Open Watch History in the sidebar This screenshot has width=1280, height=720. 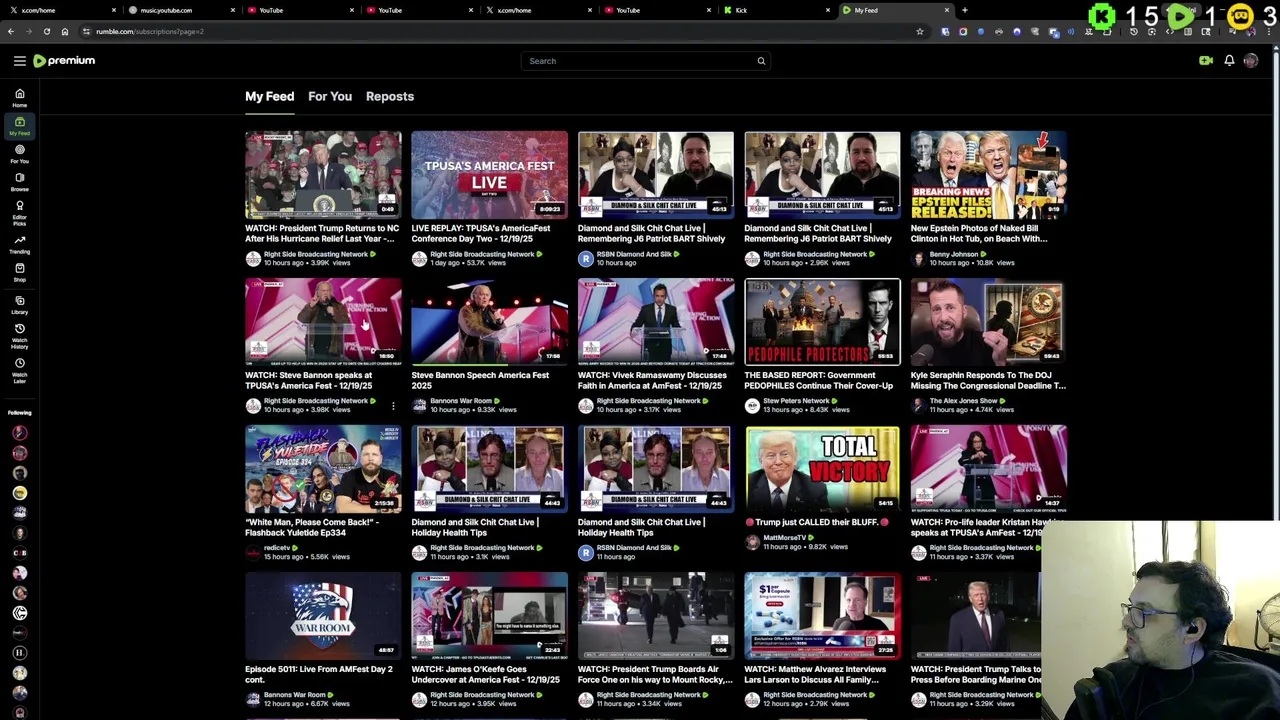click(19, 336)
